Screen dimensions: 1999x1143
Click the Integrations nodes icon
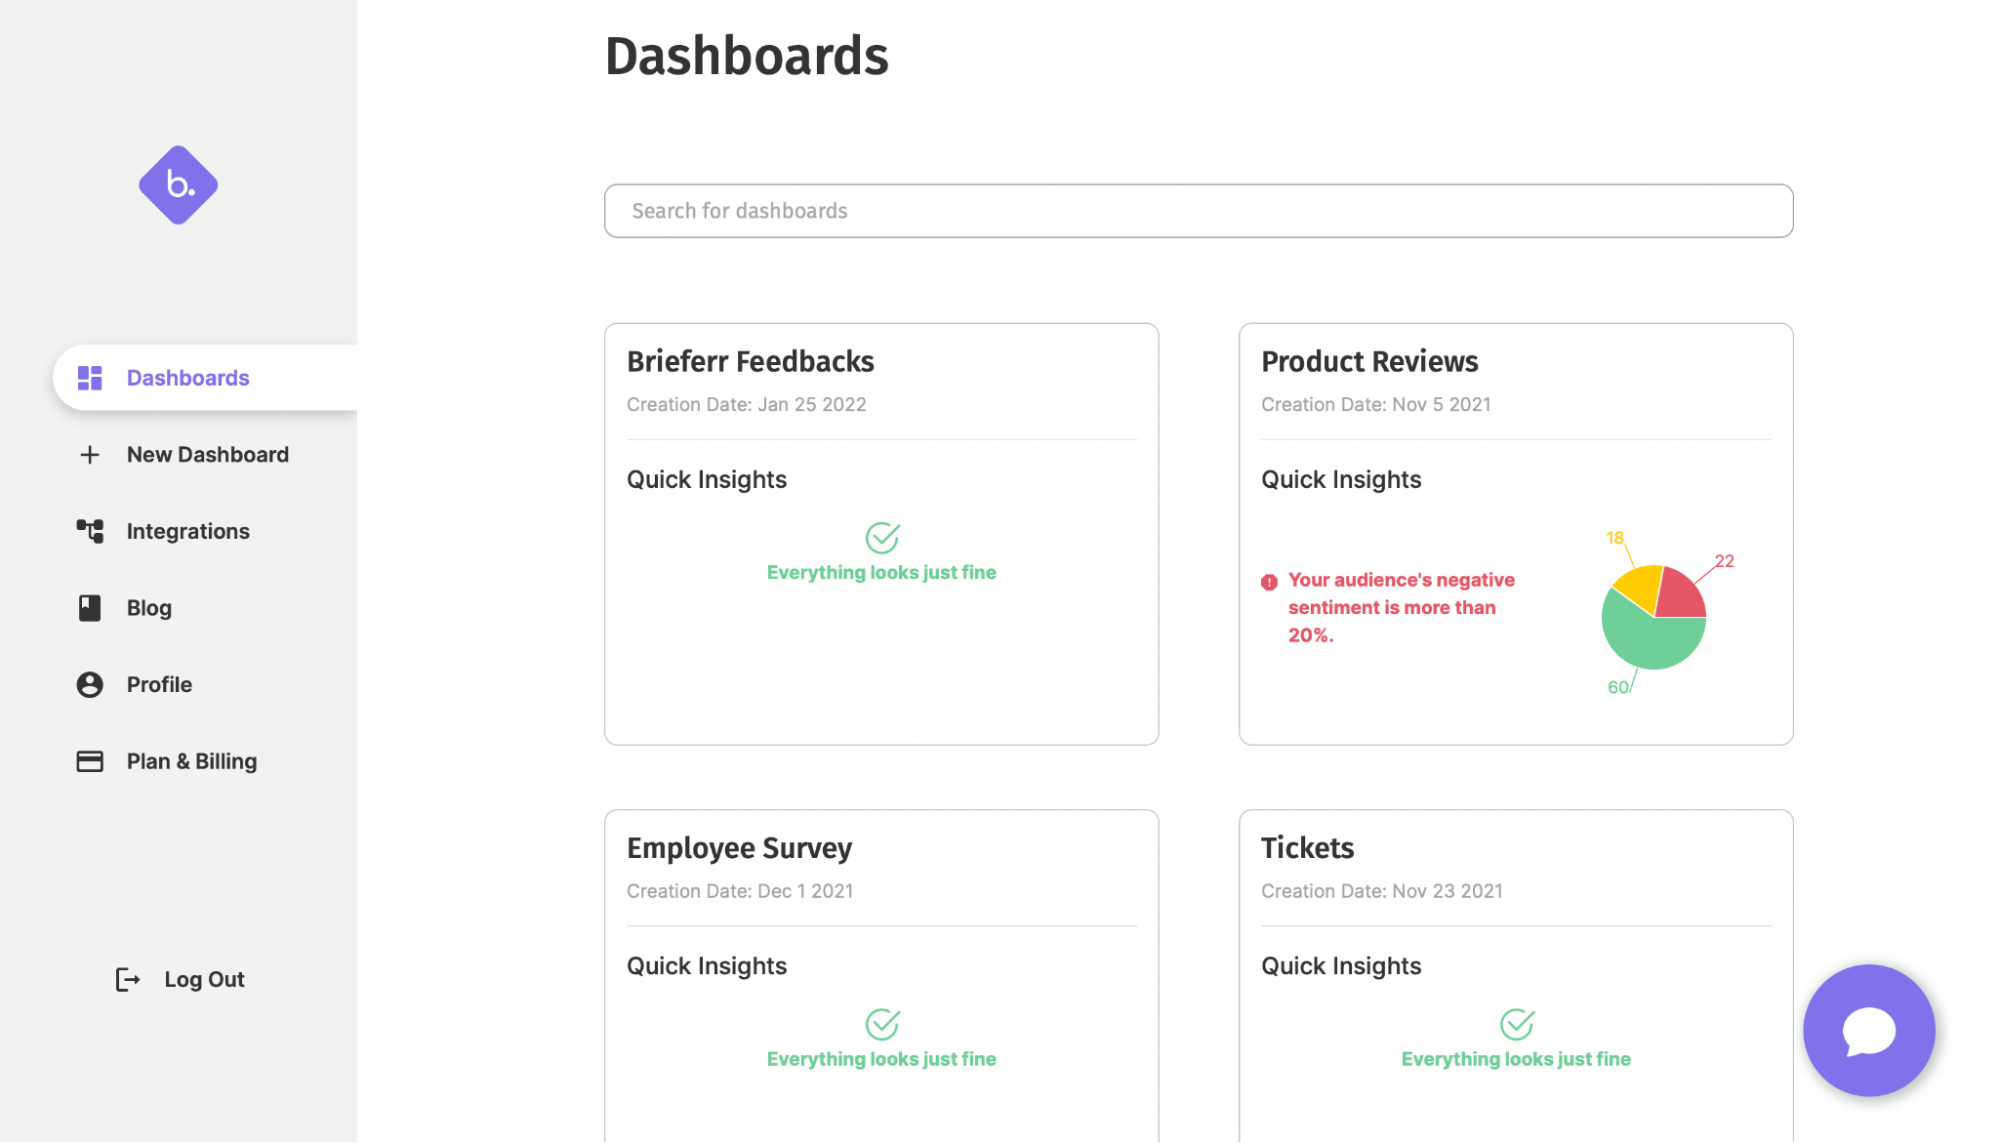coord(90,531)
